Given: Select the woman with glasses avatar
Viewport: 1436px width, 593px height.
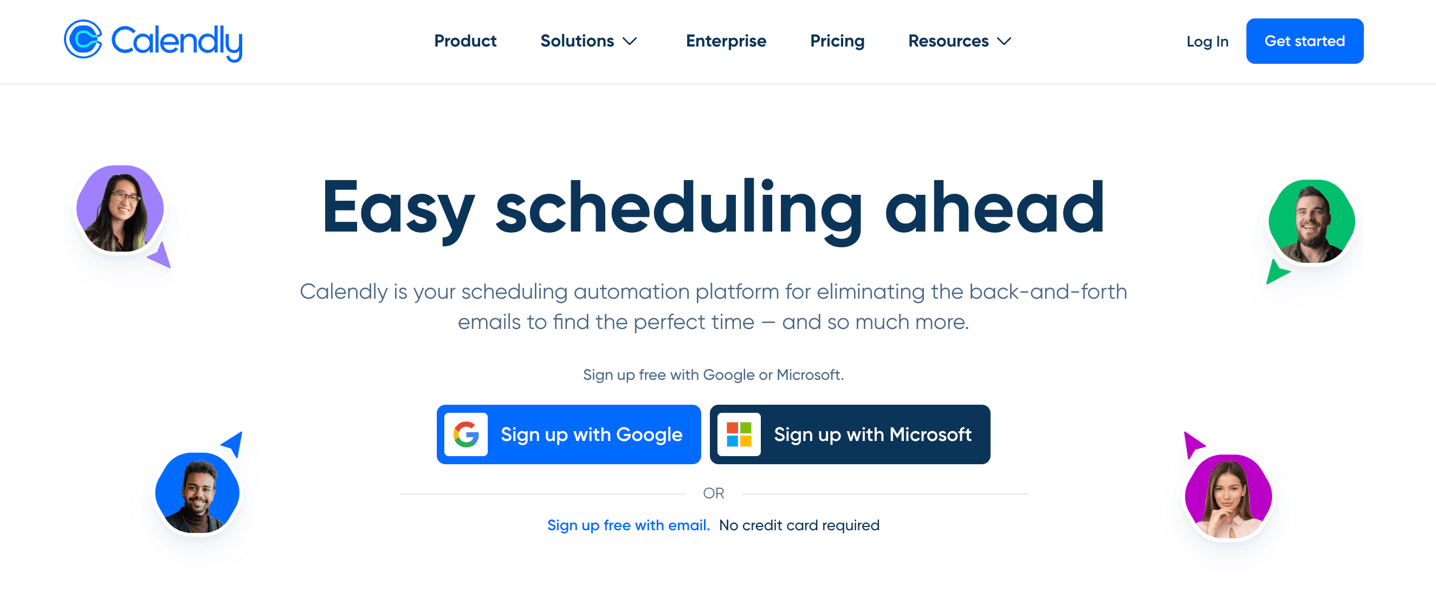Looking at the screenshot, I should pyautogui.click(x=120, y=208).
